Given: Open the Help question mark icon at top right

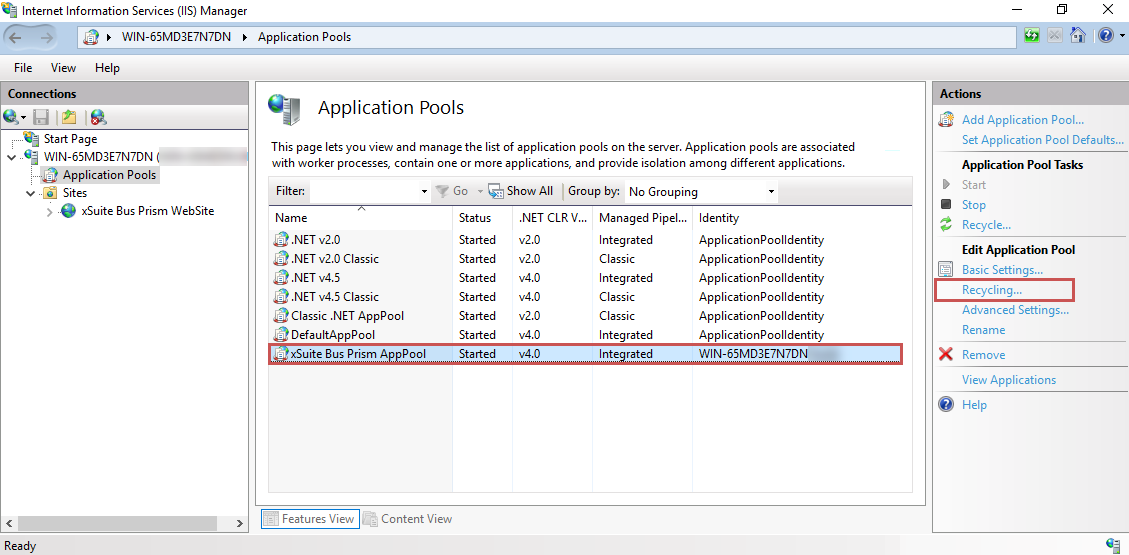Looking at the screenshot, I should [1105, 35].
